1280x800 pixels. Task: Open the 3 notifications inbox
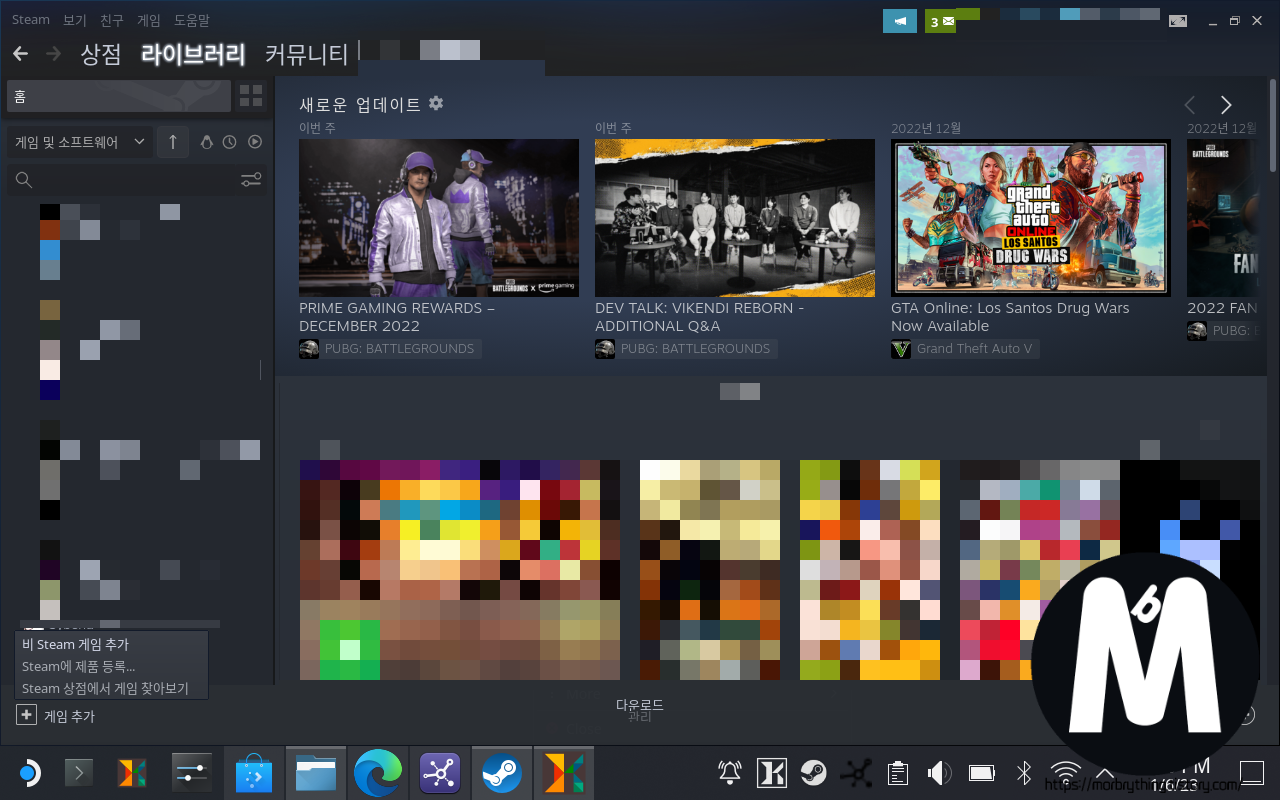(x=940, y=21)
